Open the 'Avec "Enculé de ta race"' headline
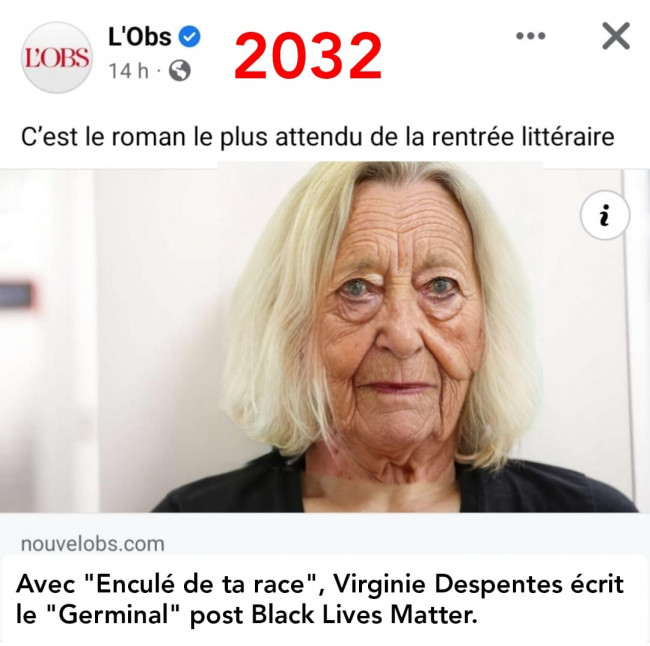Image resolution: width=650 pixels, height=646 pixels. point(320,600)
